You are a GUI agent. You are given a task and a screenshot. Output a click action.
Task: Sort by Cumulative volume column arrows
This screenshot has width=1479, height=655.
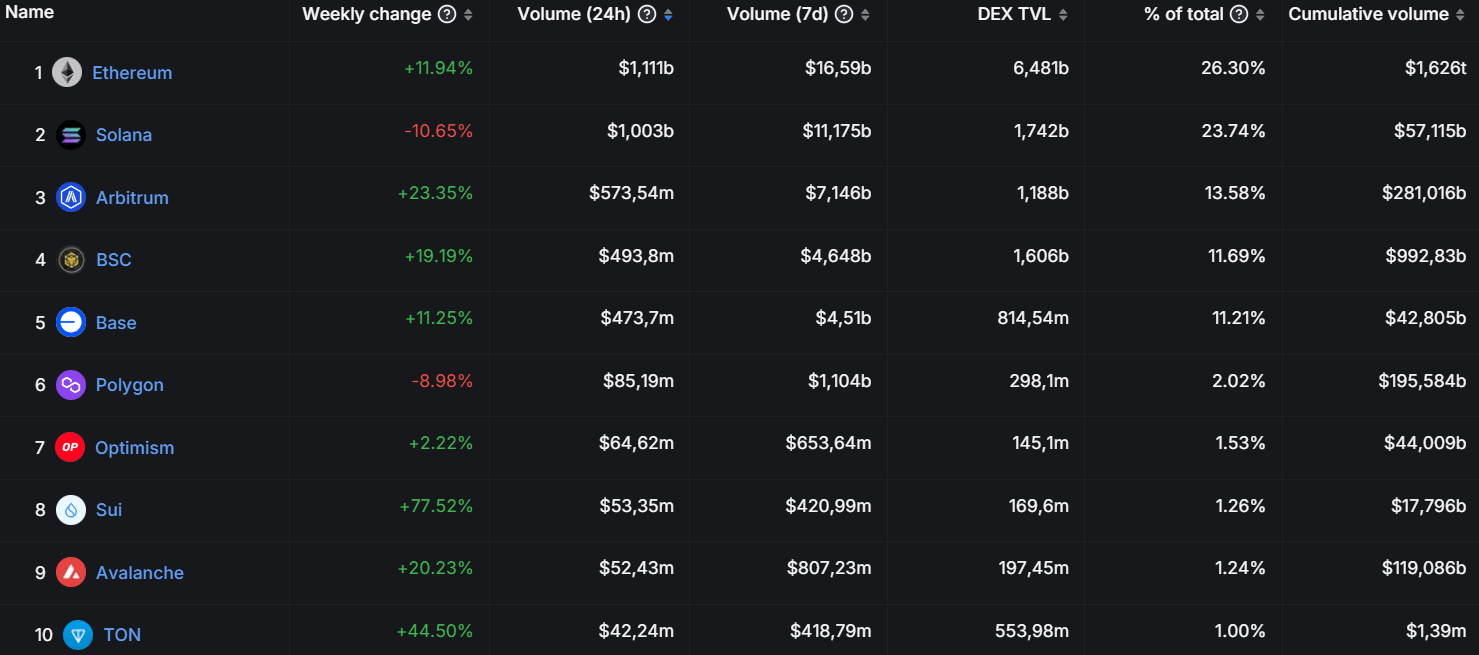[1463, 14]
